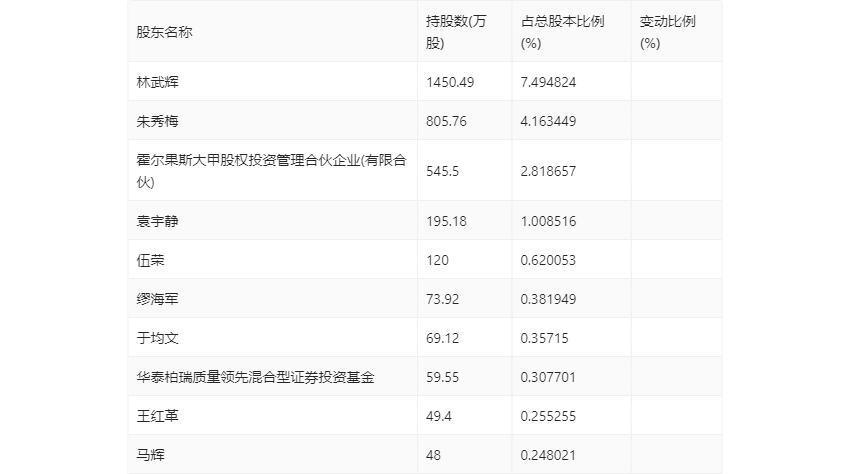Click percentage value 7.494824
This screenshot has width=850, height=474.
point(548,82)
